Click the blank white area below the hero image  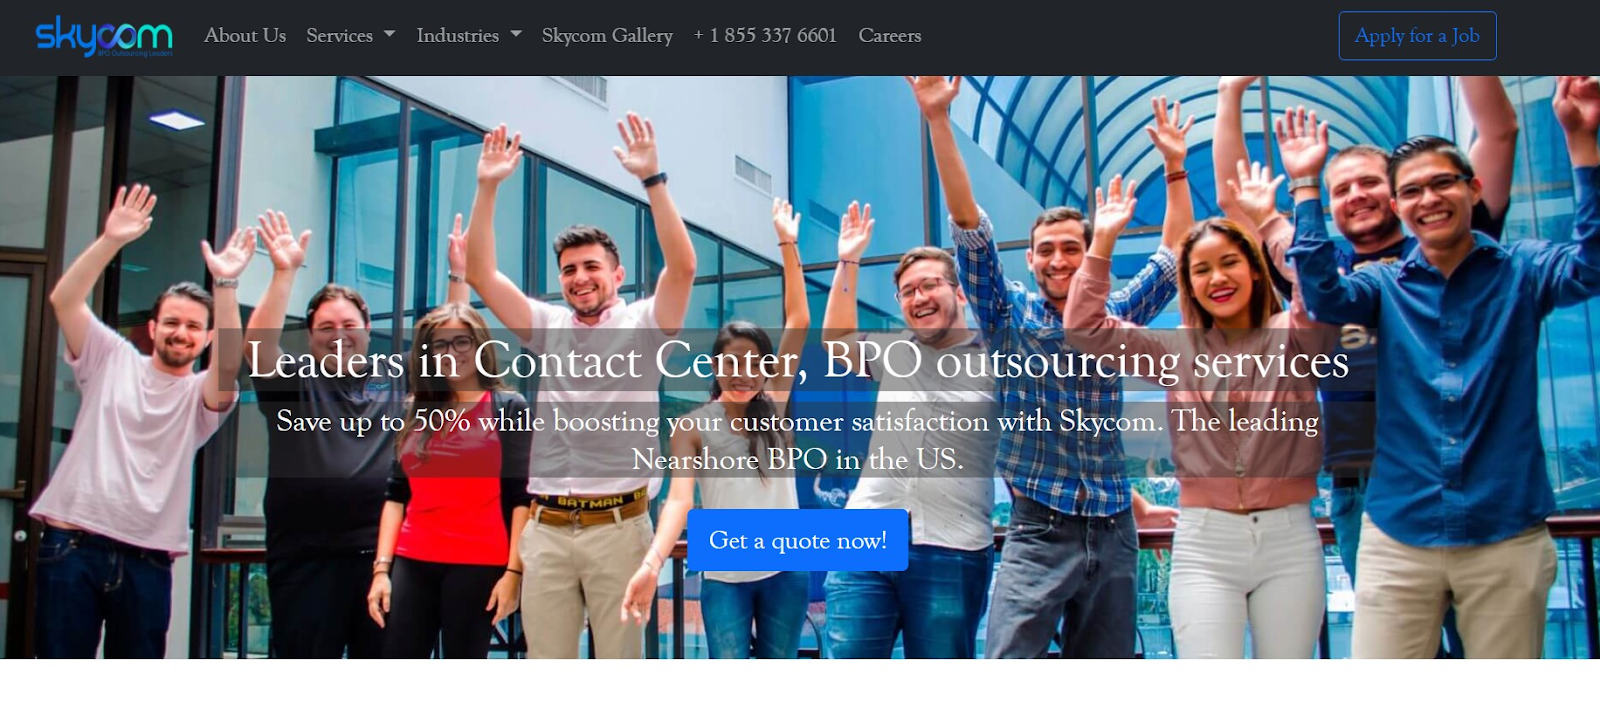800,681
